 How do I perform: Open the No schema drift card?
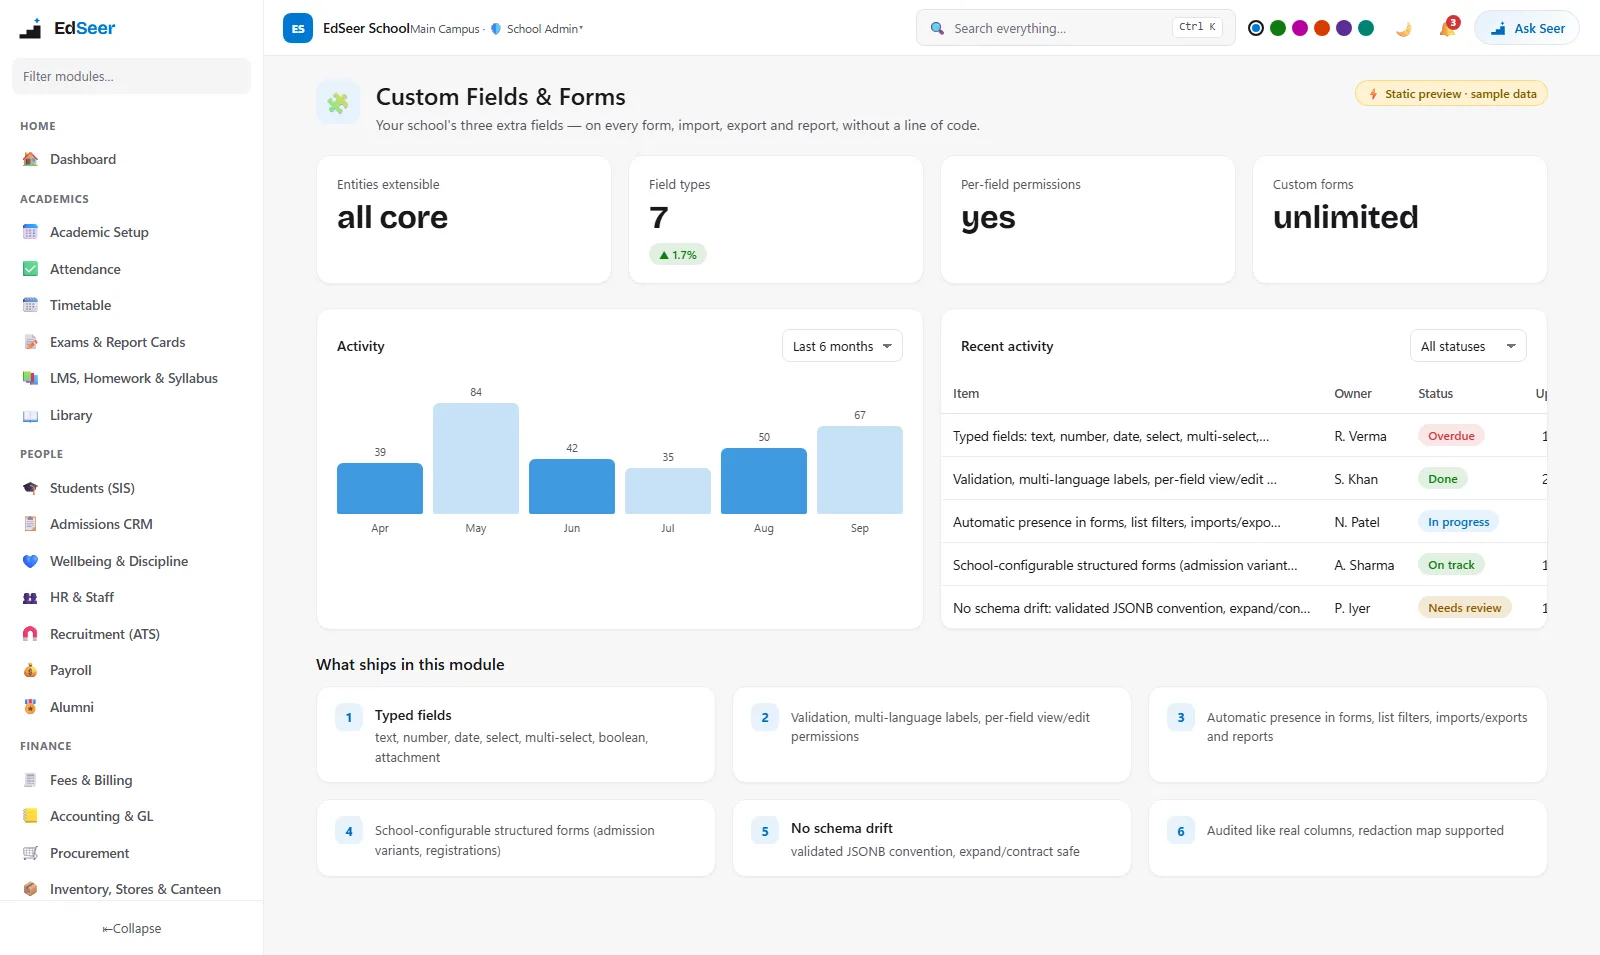tap(932, 838)
